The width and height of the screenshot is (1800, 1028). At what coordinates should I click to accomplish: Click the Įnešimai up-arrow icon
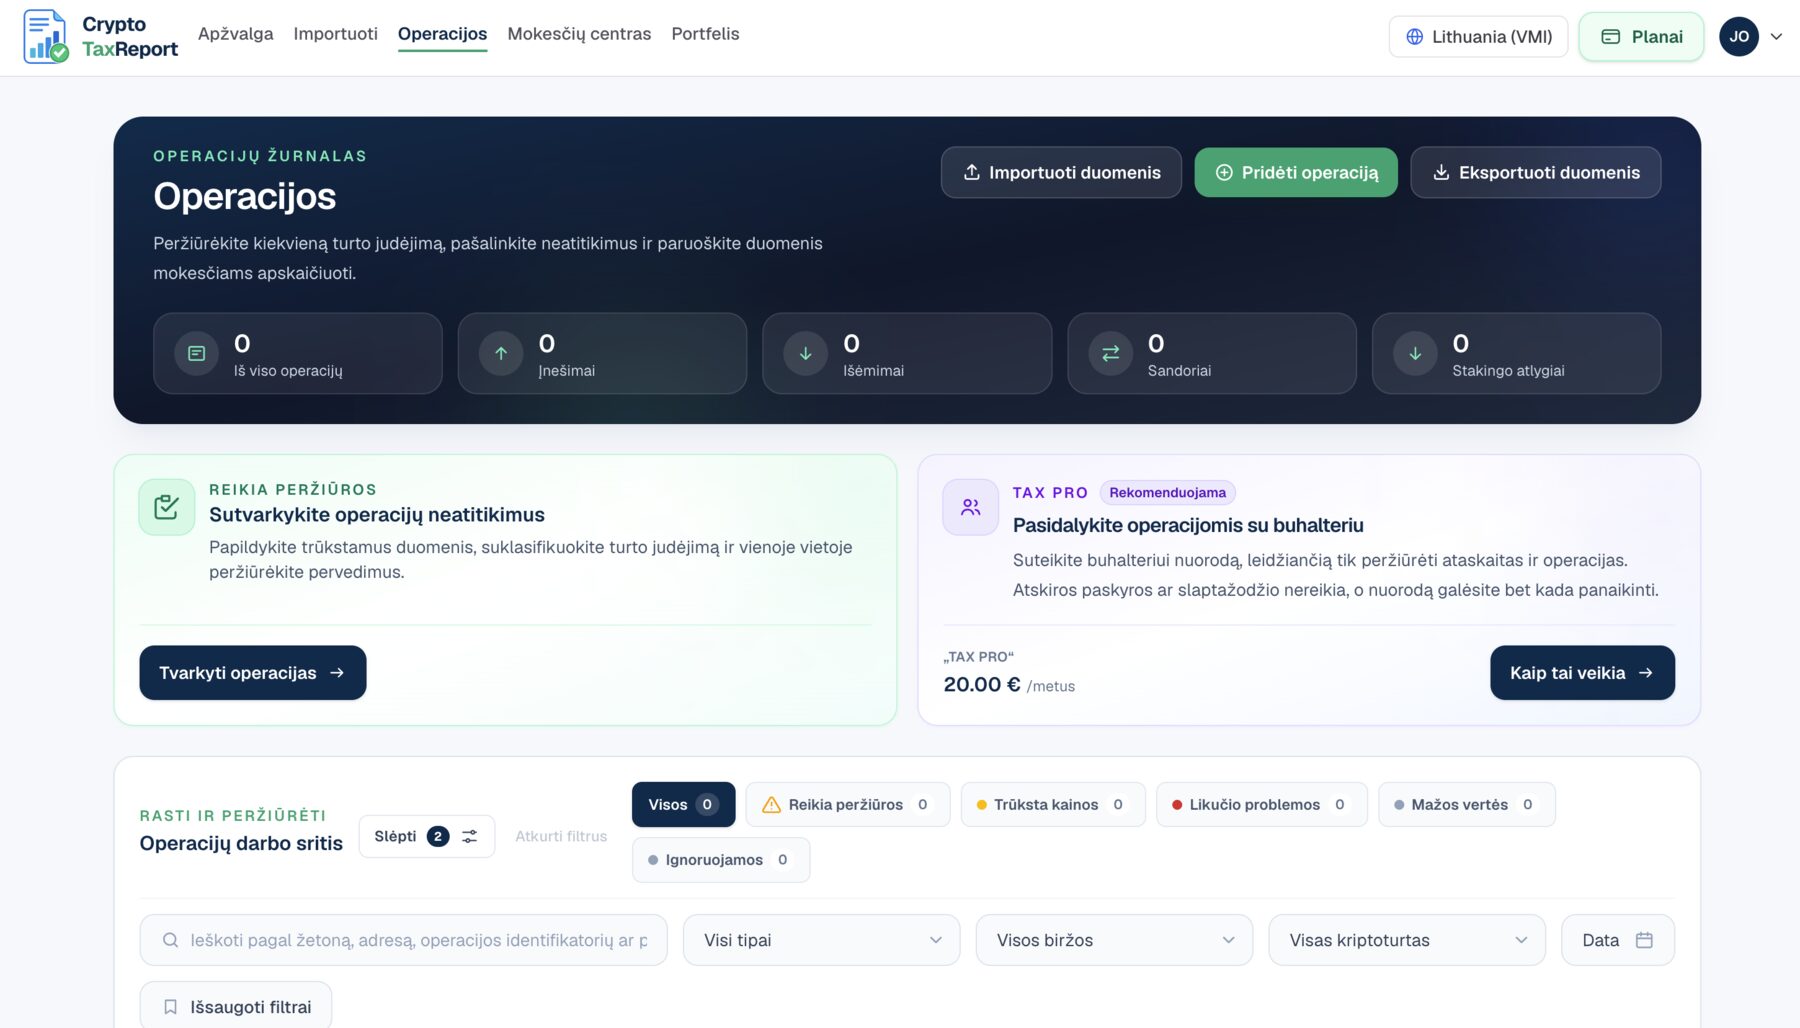(501, 353)
